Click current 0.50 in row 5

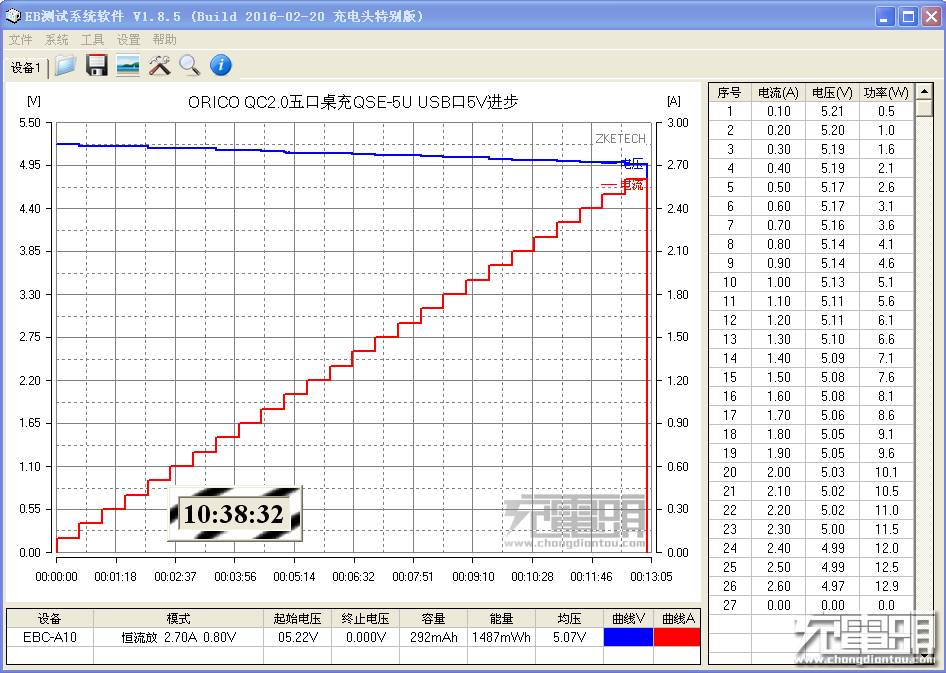pos(779,187)
